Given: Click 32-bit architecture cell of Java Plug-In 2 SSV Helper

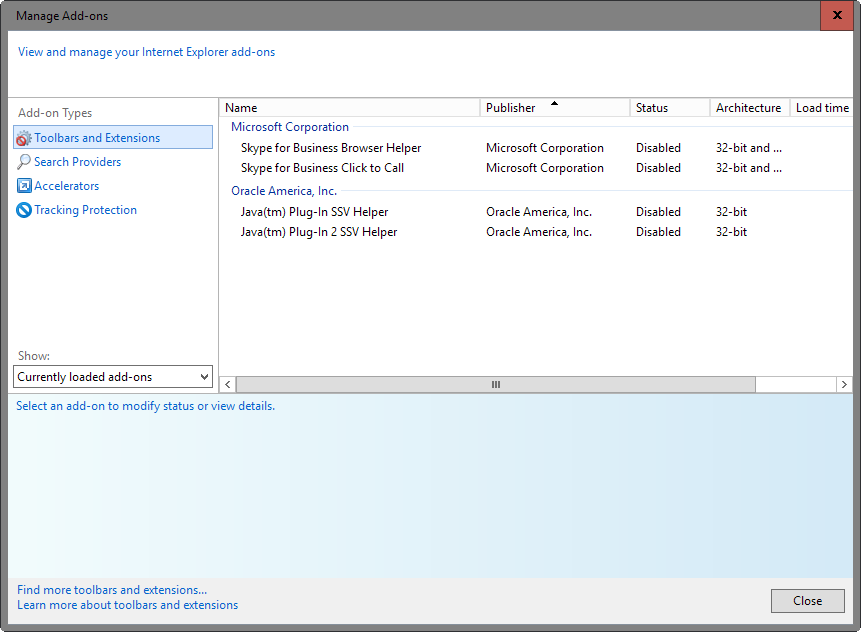Looking at the screenshot, I should (731, 232).
